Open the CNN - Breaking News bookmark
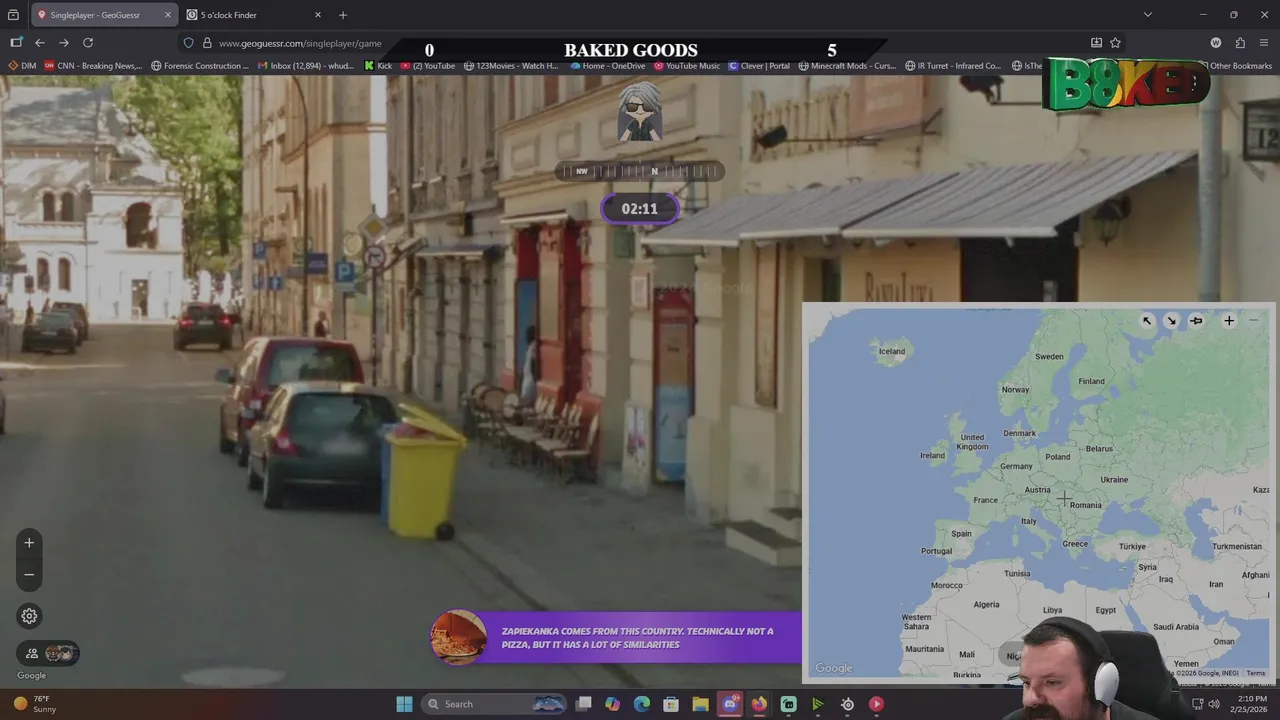 (x=93, y=66)
